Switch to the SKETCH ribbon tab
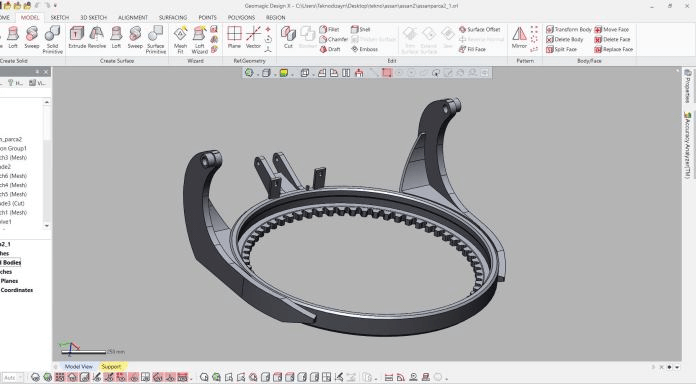696x384 pixels. [x=59, y=17]
